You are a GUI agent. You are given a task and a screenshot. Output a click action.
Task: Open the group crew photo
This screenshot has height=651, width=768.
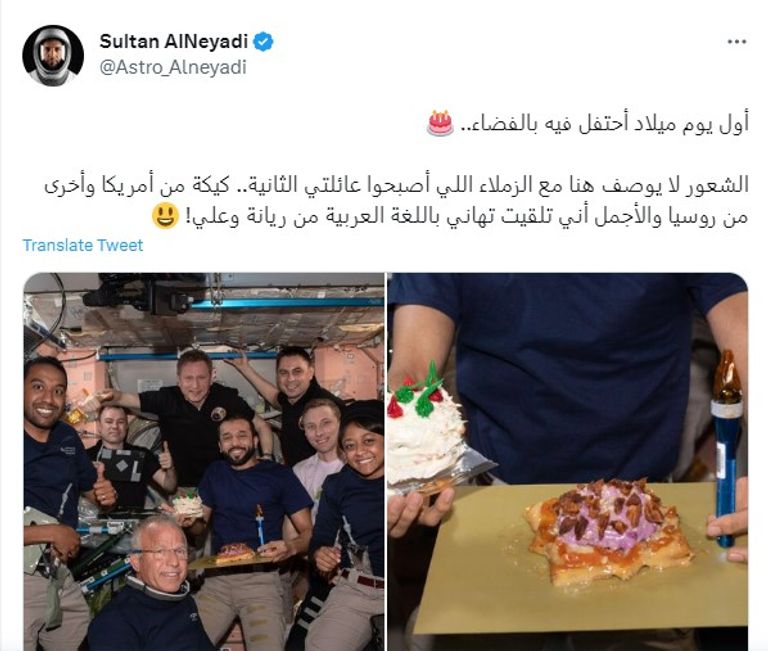click(x=204, y=462)
